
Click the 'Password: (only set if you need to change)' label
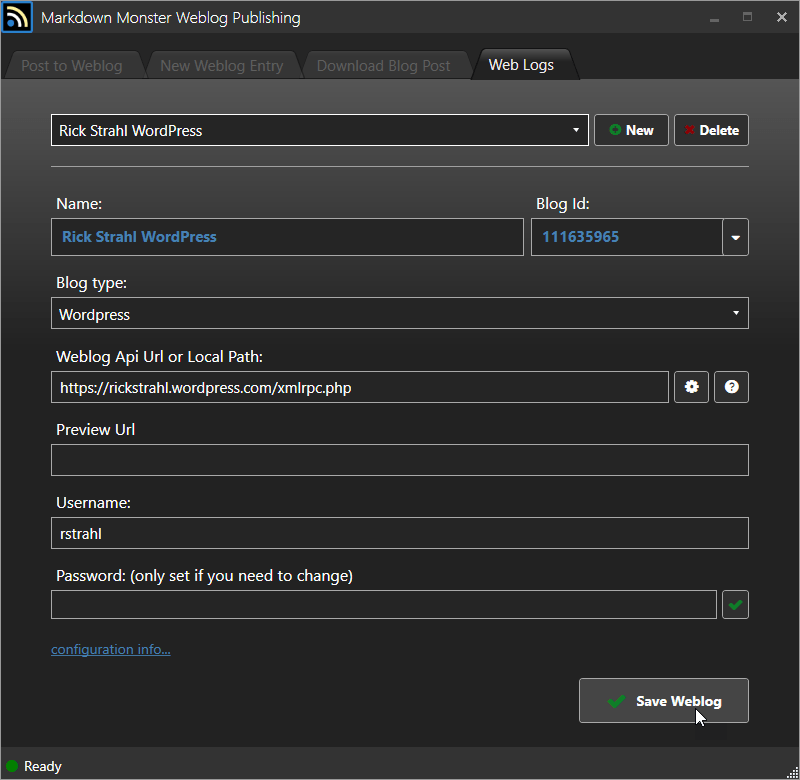(x=204, y=576)
